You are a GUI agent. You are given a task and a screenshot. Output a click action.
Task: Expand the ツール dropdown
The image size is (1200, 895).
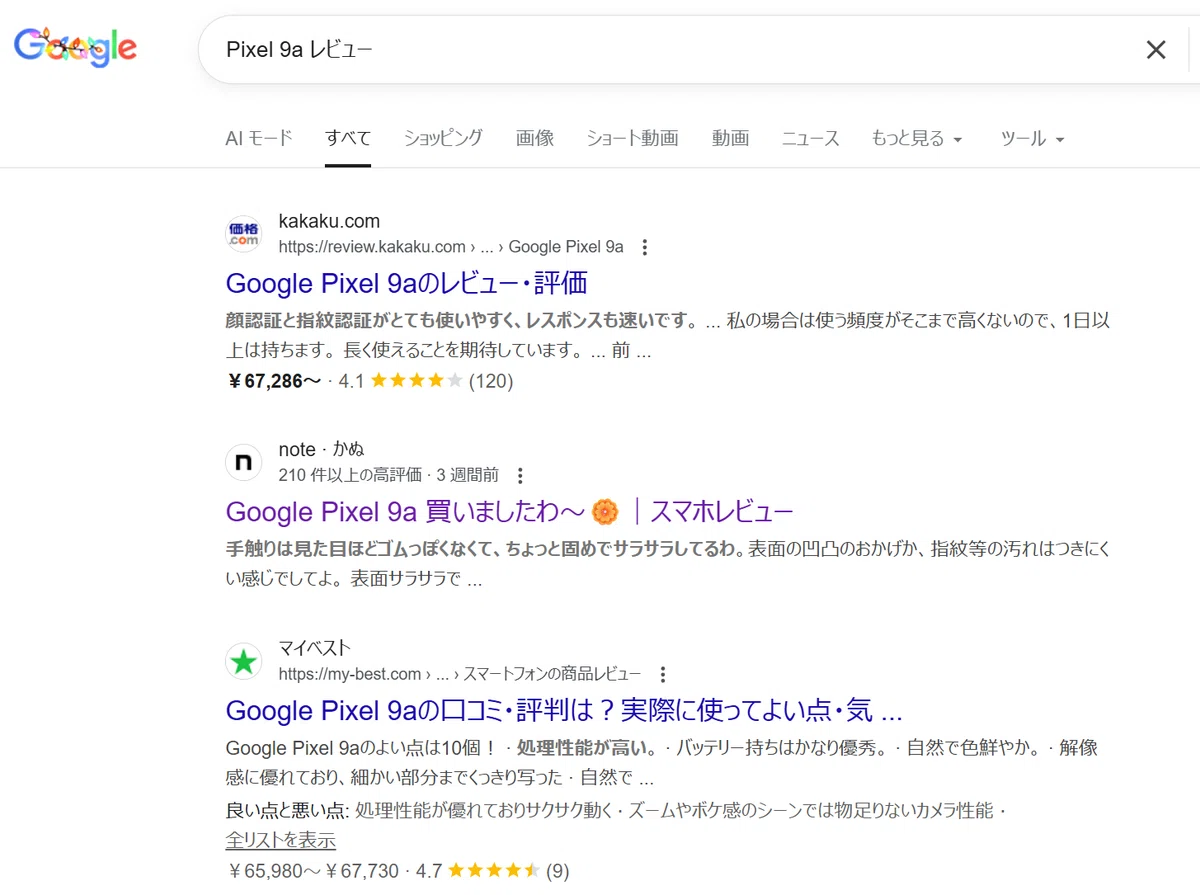tap(1032, 138)
